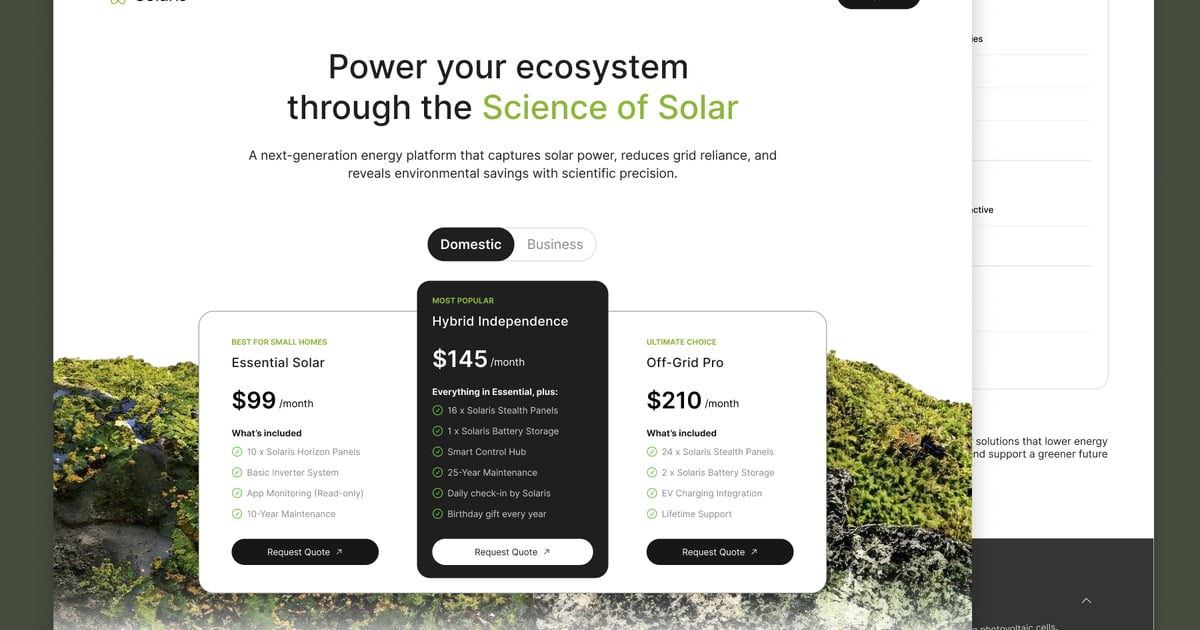Click the MOST POPULAR badge on Hybrid Independence

(463, 300)
